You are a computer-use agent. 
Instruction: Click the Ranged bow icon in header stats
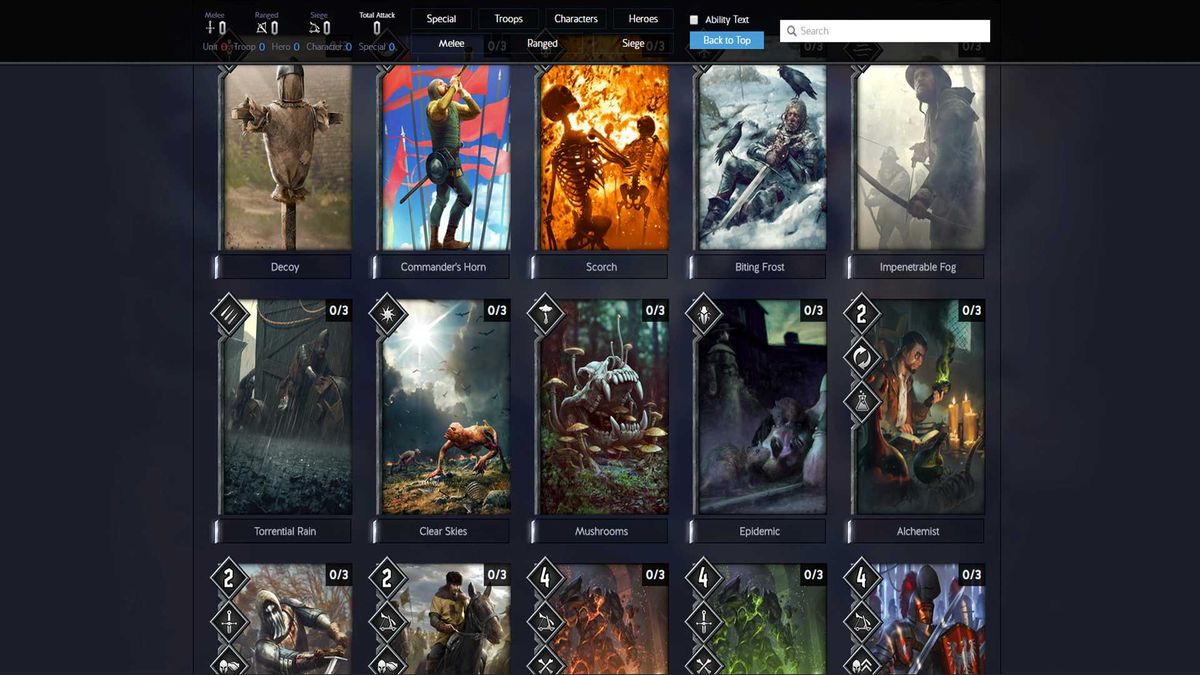tap(262, 28)
